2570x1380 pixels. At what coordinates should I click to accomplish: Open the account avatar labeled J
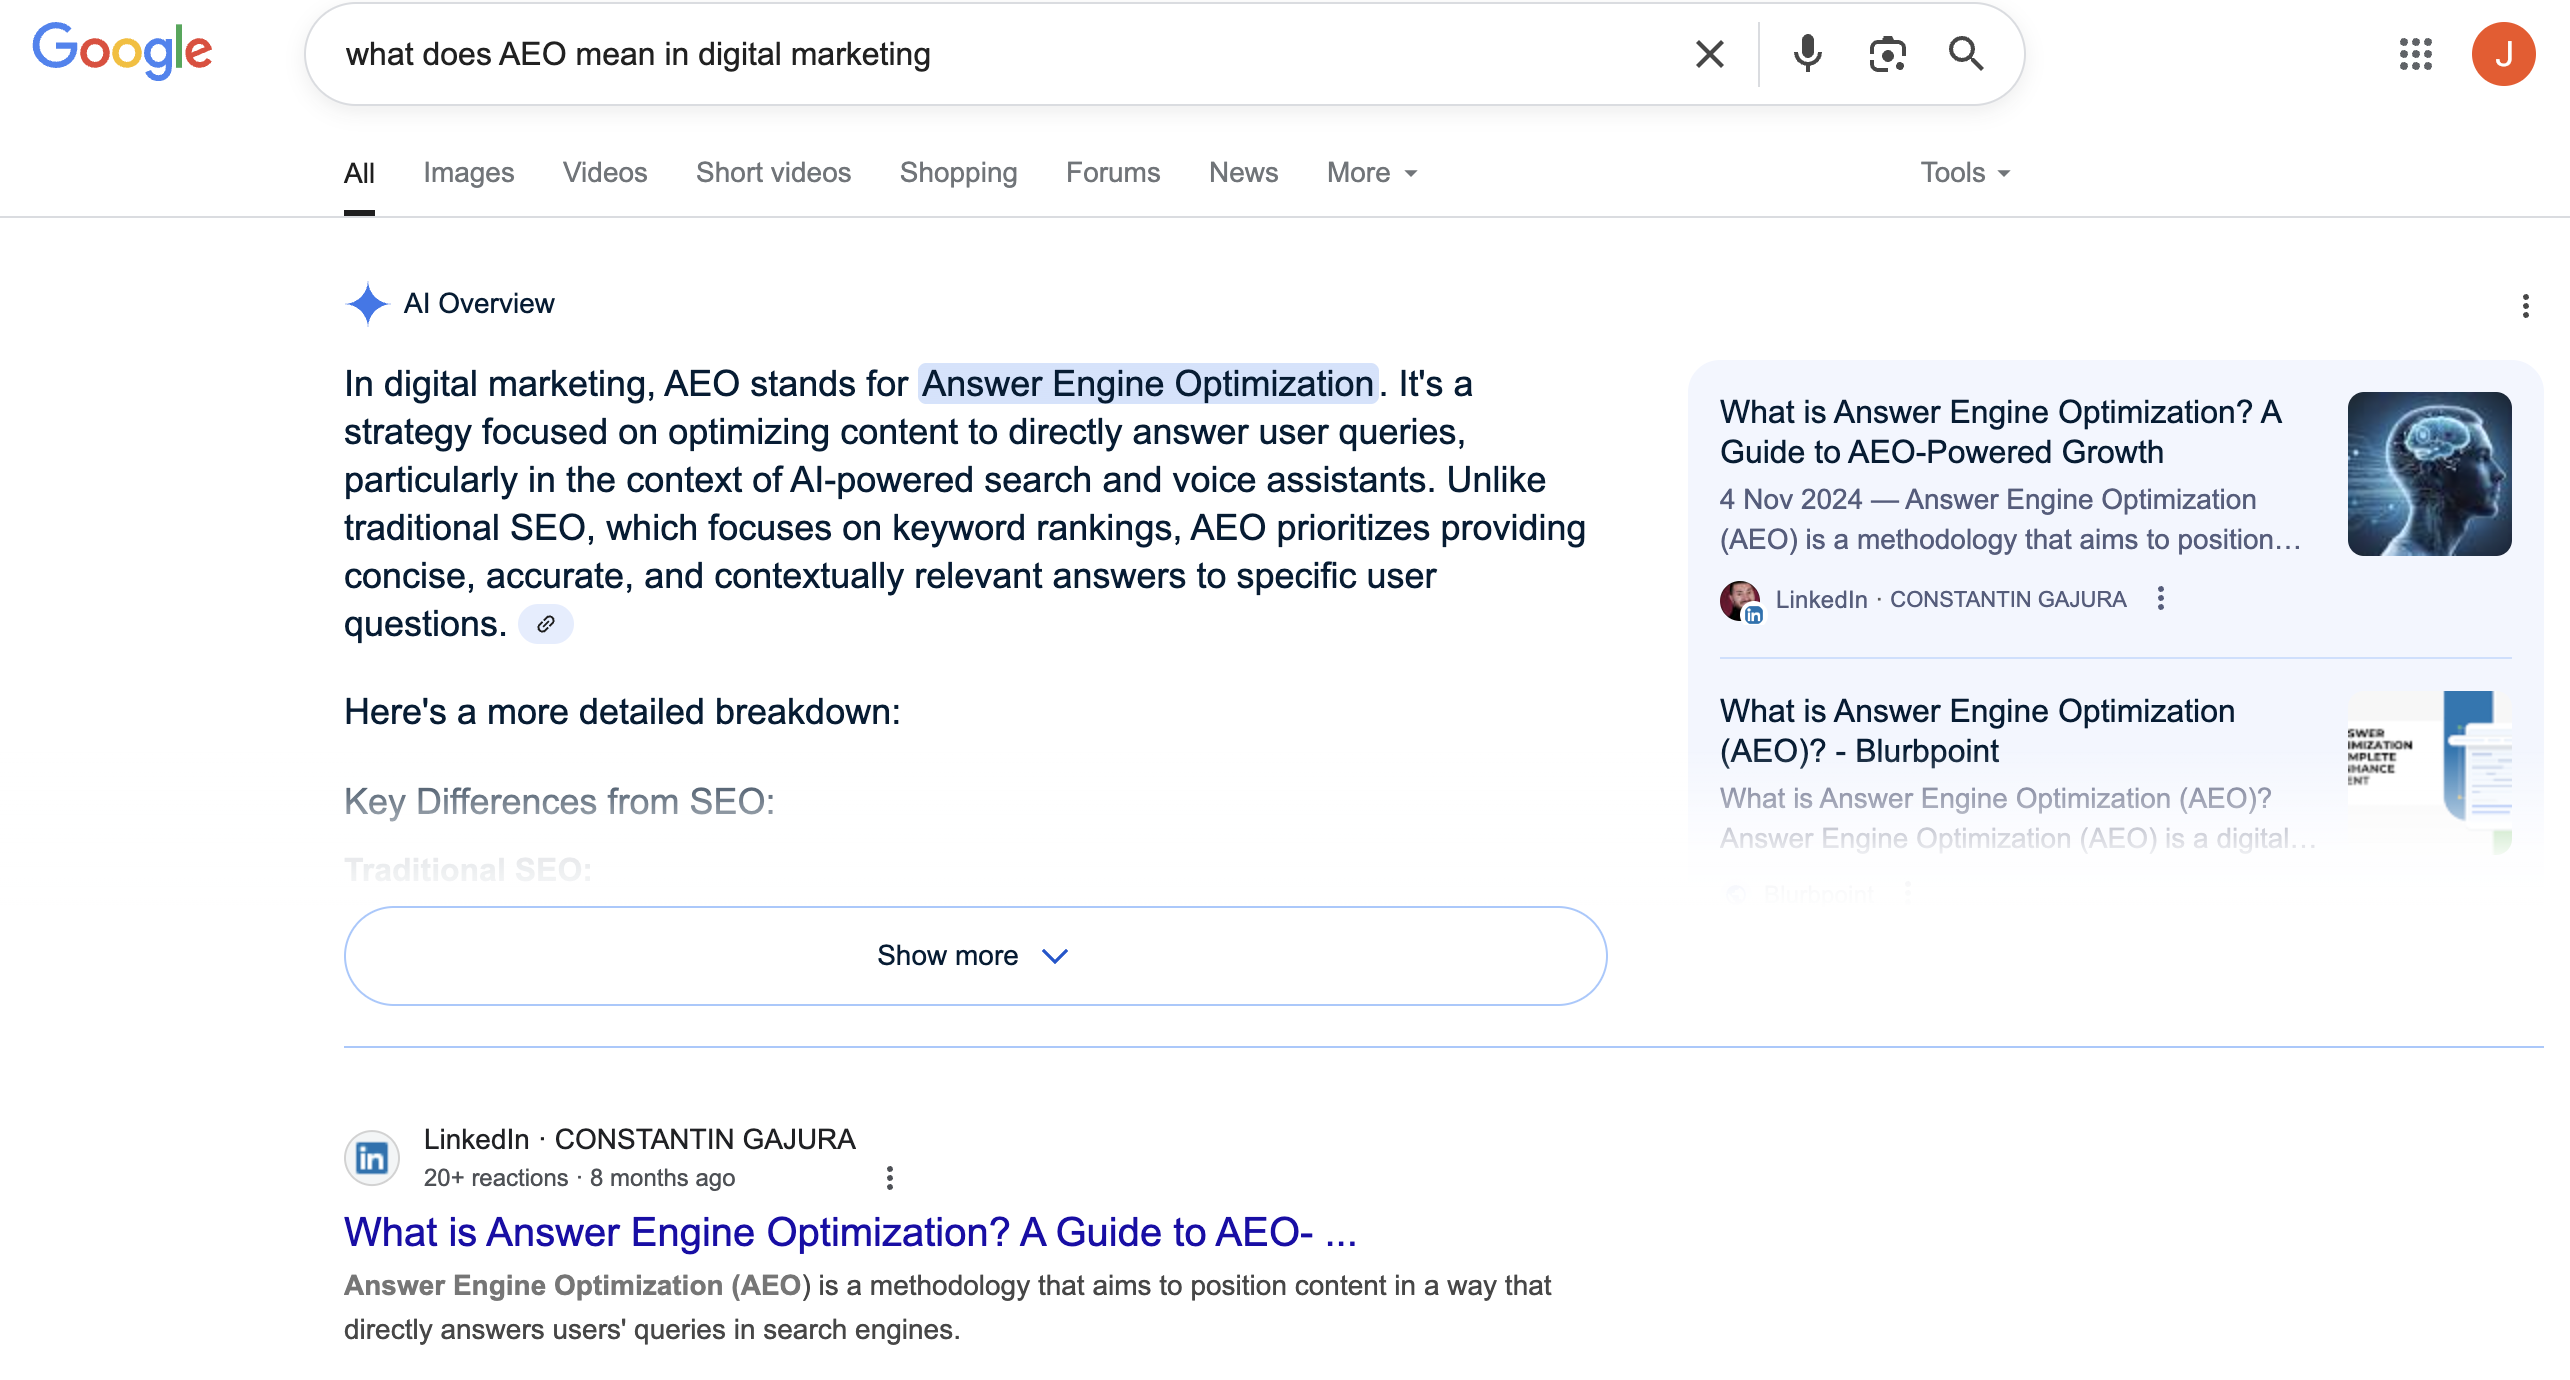(2503, 54)
